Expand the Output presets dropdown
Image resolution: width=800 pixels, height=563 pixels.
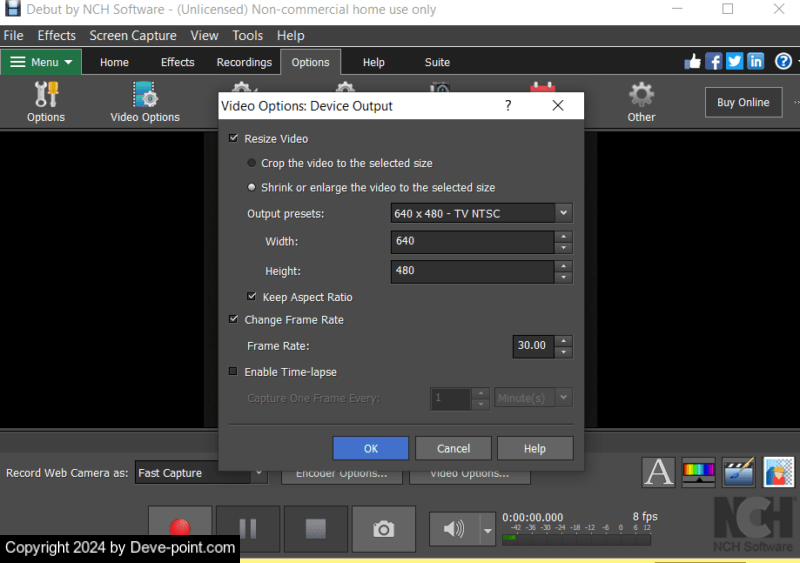[x=563, y=213]
